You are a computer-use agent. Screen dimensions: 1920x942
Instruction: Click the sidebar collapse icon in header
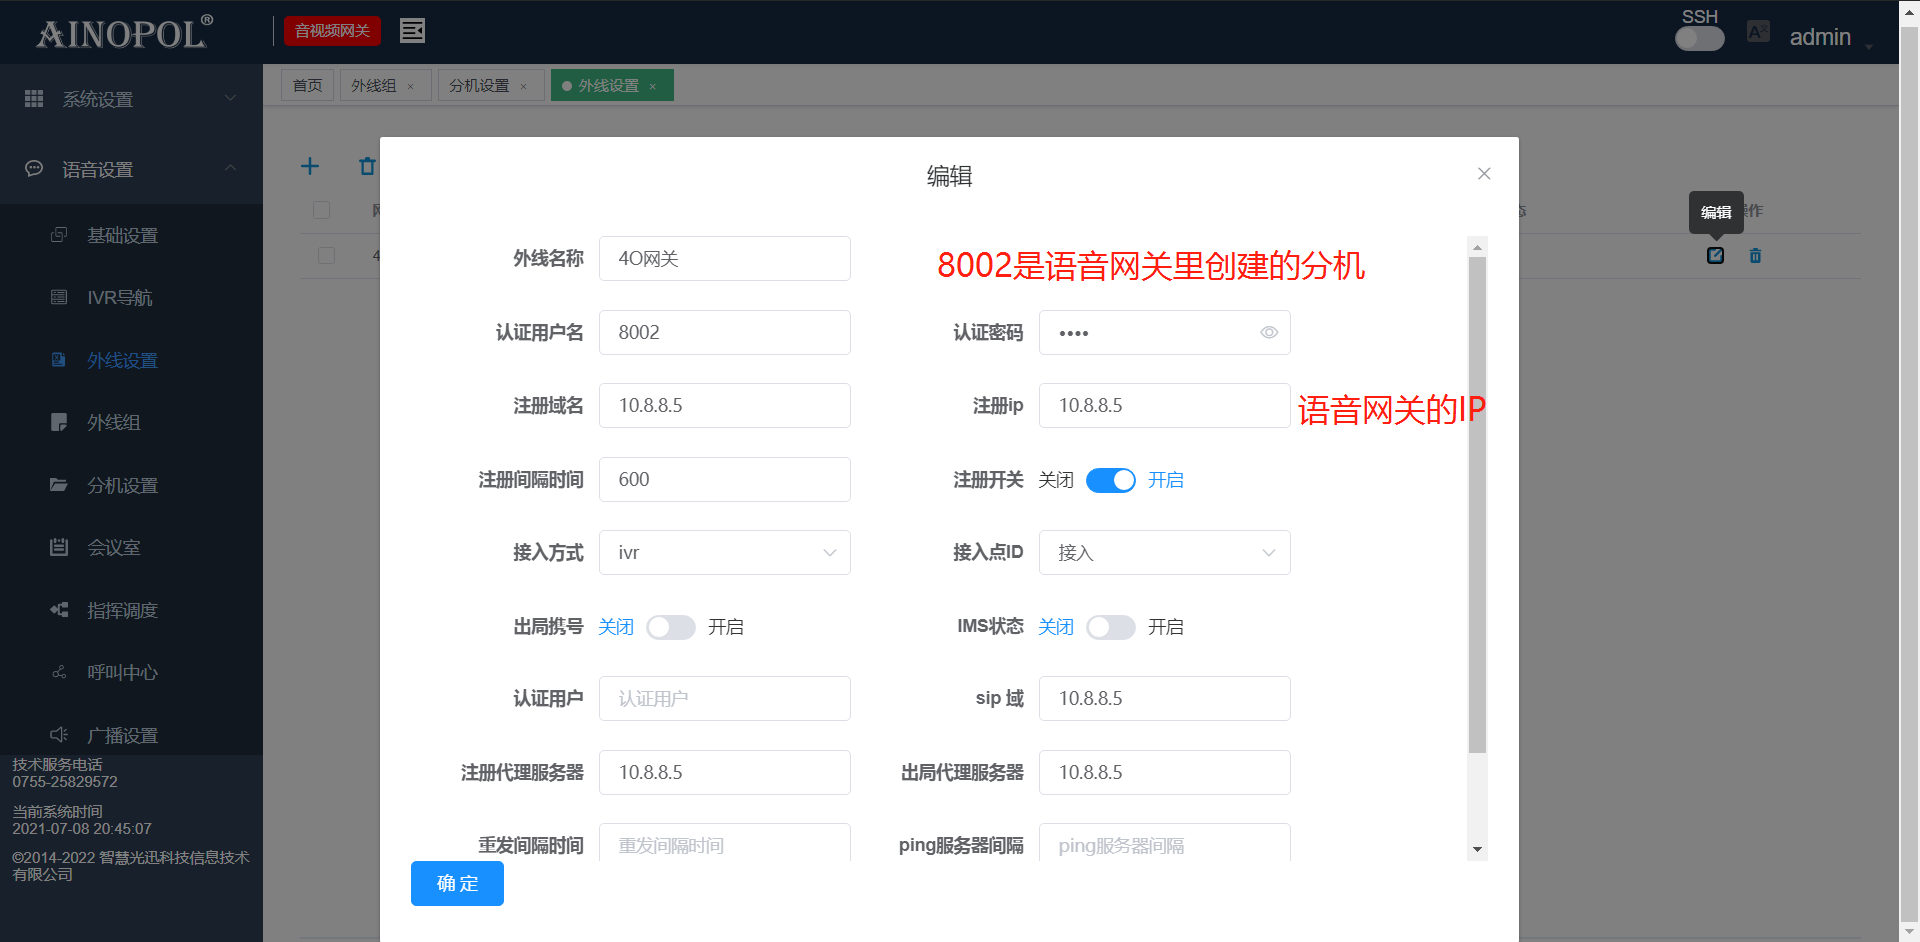coord(412,31)
